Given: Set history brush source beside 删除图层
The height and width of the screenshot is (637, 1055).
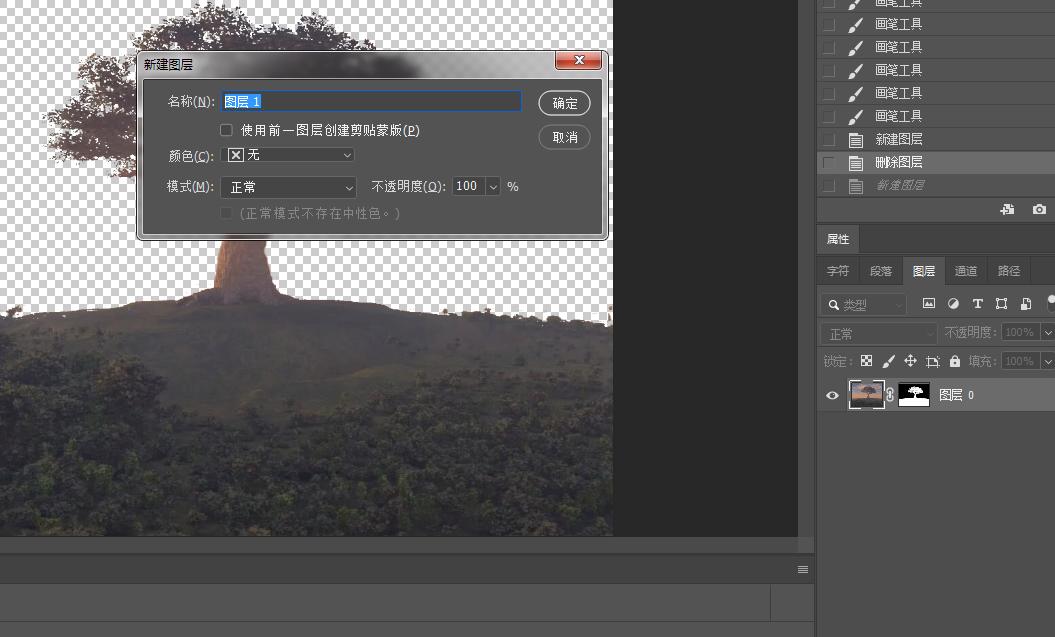Looking at the screenshot, I should (829, 162).
